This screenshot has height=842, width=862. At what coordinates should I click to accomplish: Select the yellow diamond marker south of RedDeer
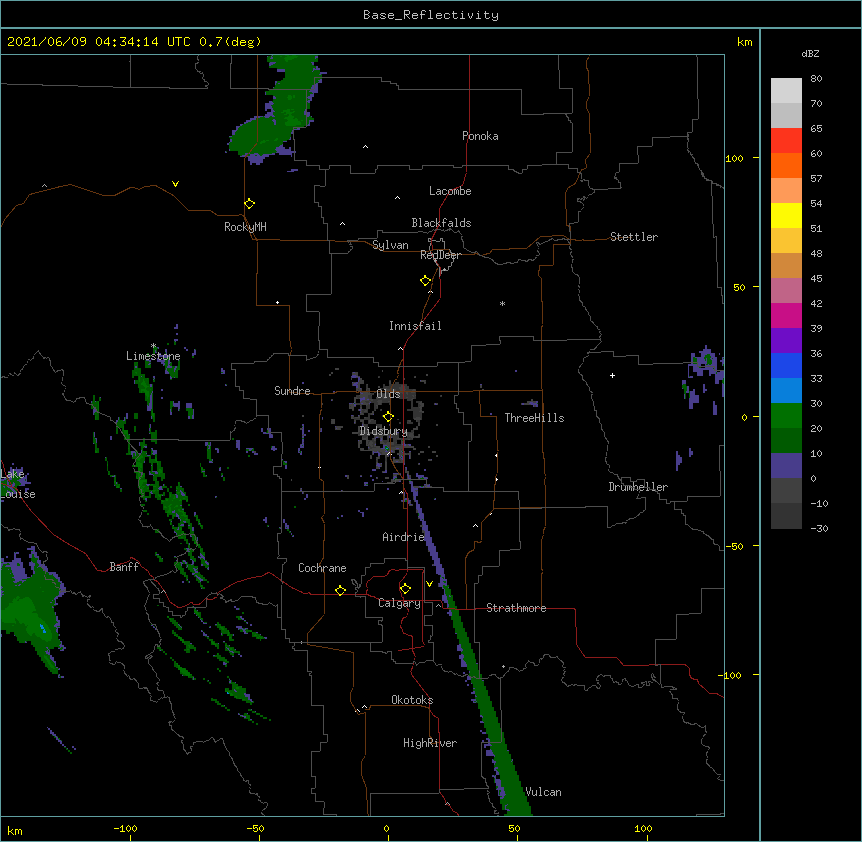426,281
